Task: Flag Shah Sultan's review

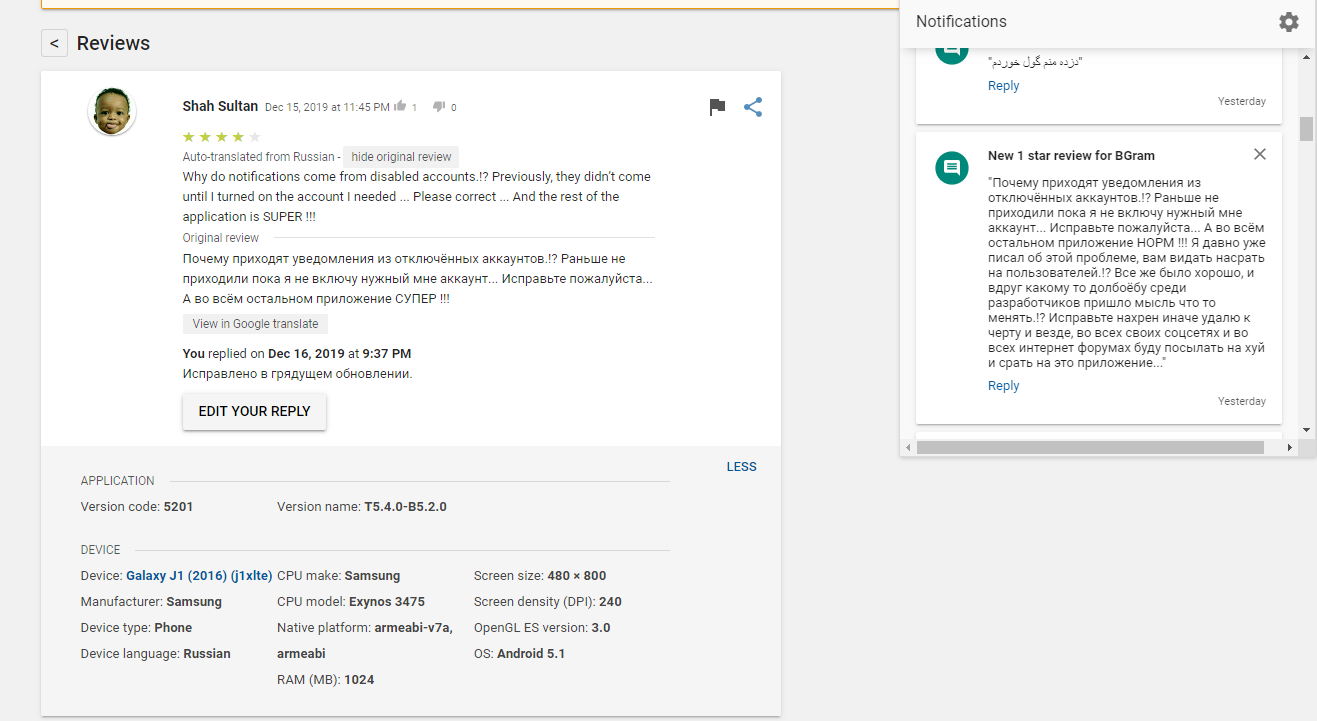Action: pyautogui.click(x=717, y=107)
